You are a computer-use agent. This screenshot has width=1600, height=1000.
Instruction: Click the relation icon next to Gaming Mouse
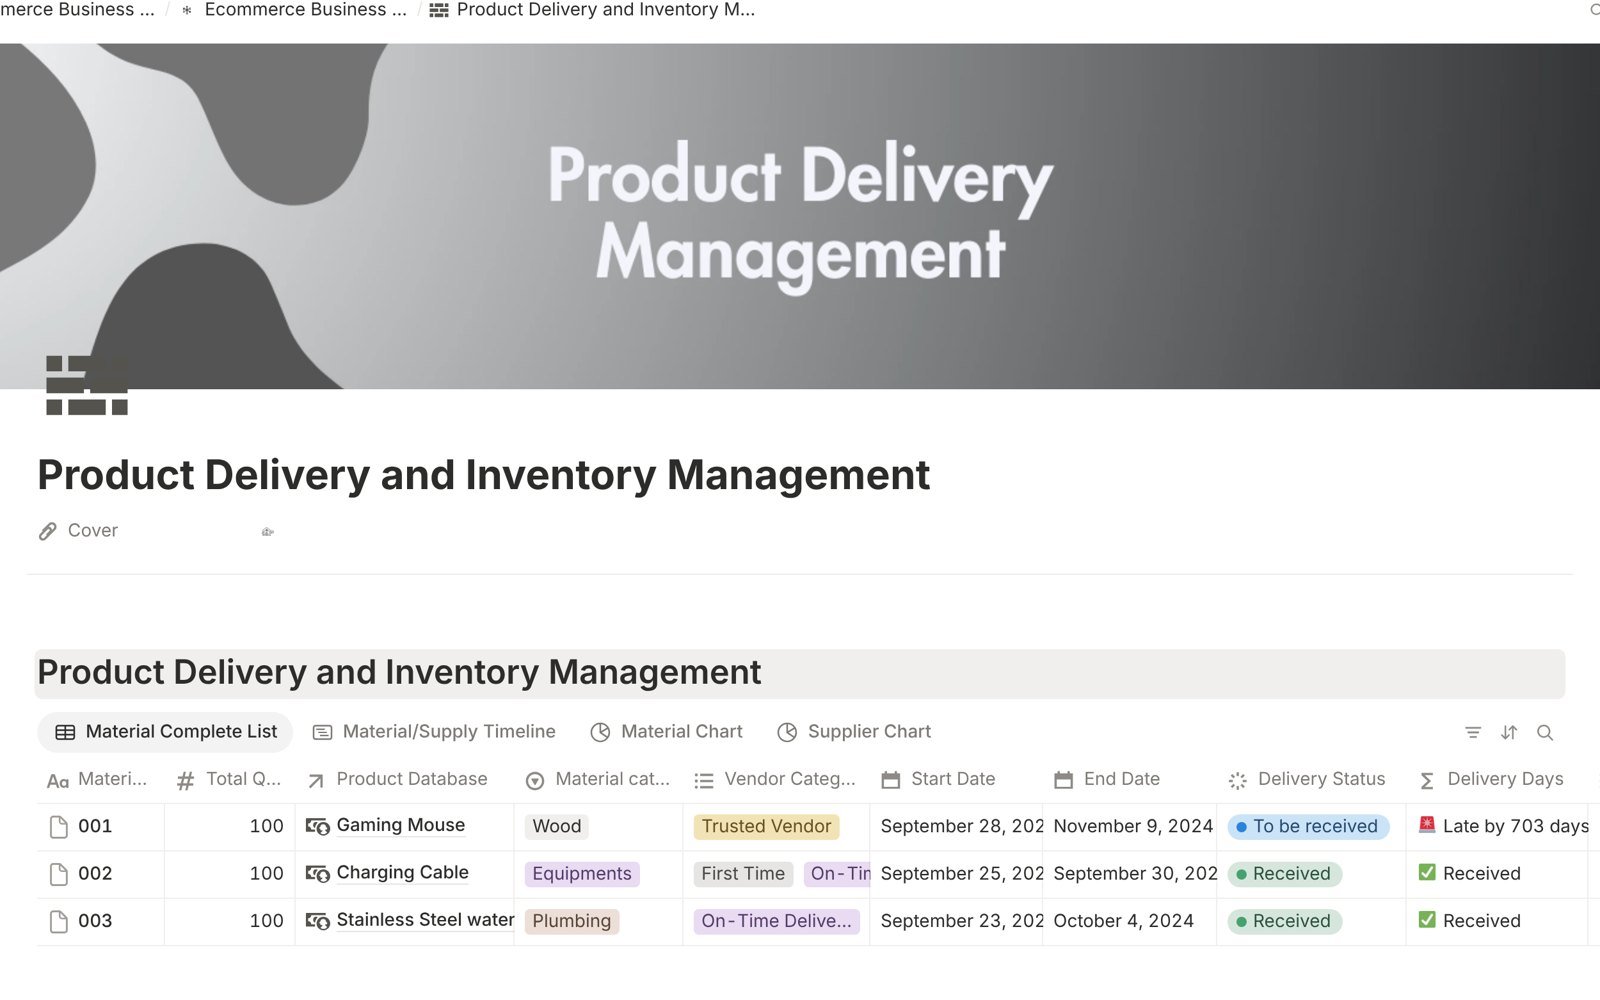click(x=318, y=826)
